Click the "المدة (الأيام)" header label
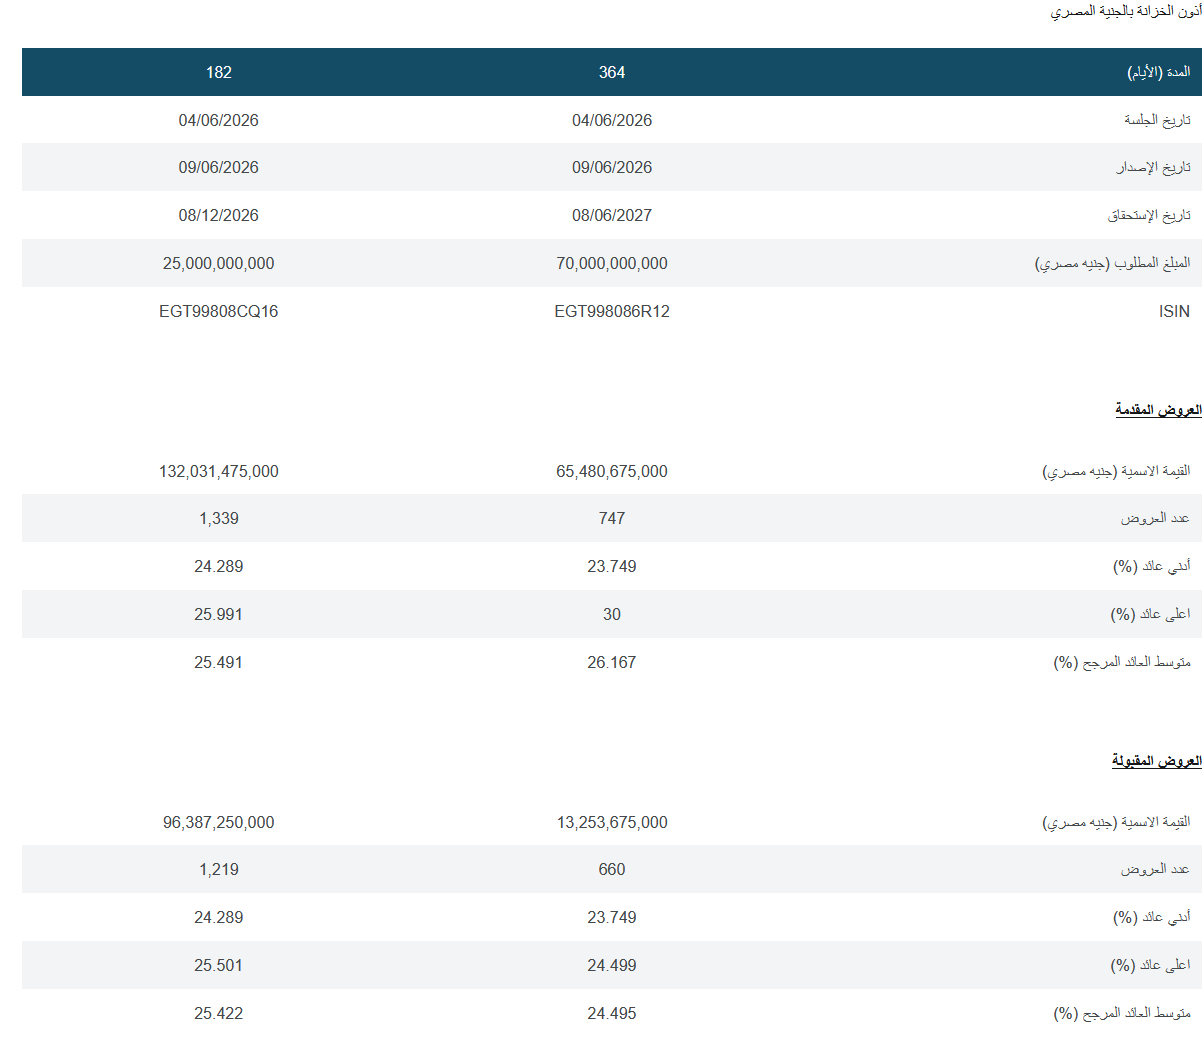Screen dimensions: 1203x1063 tap(1159, 72)
